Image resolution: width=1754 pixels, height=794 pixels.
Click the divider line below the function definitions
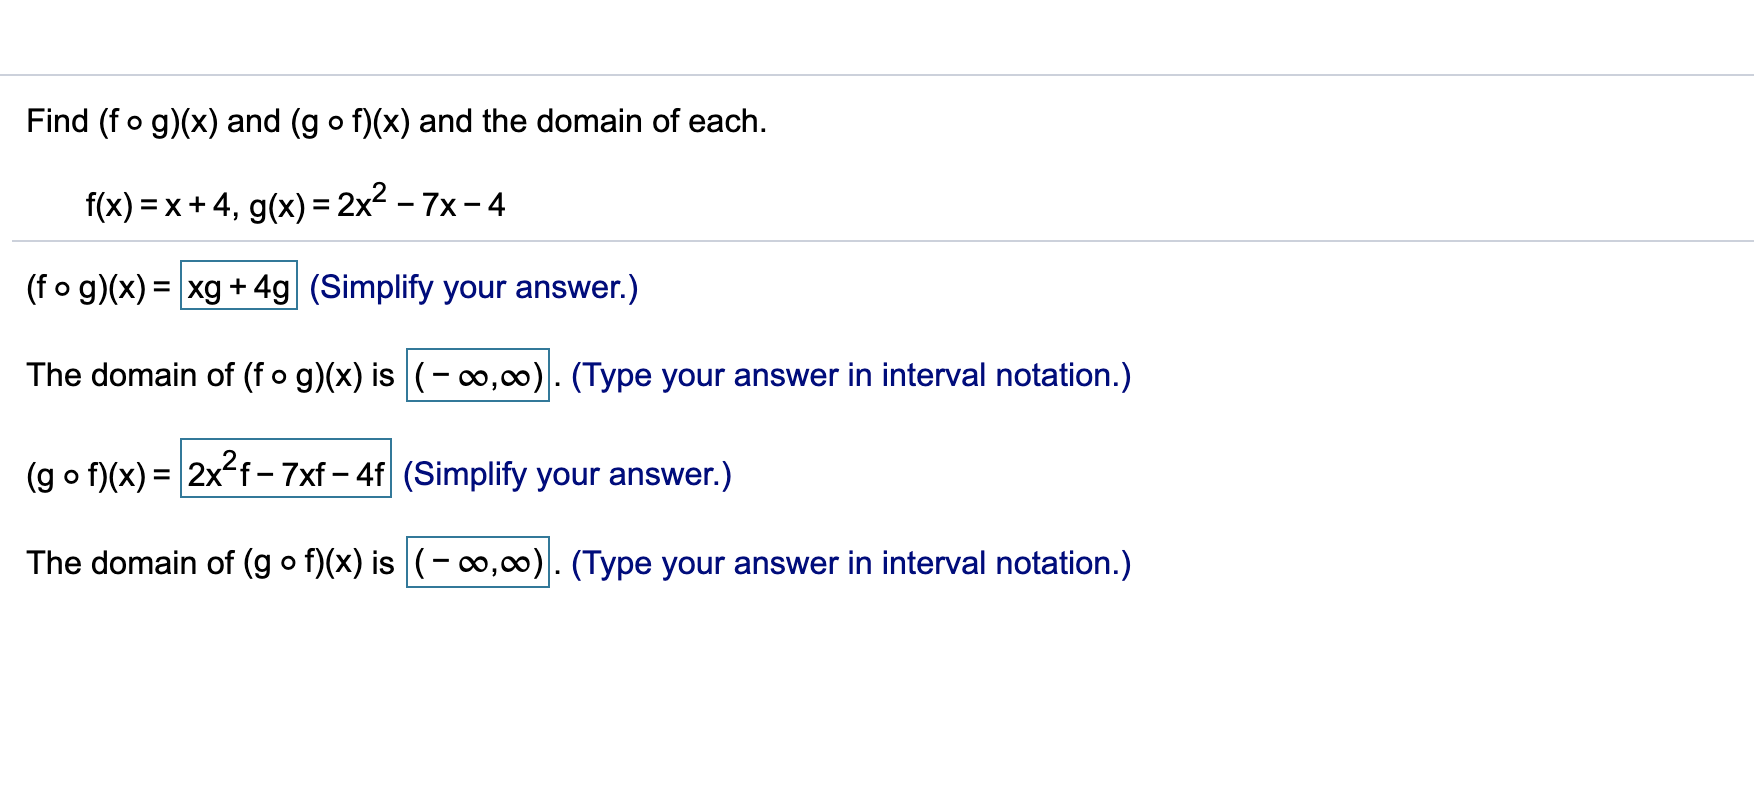point(877,242)
